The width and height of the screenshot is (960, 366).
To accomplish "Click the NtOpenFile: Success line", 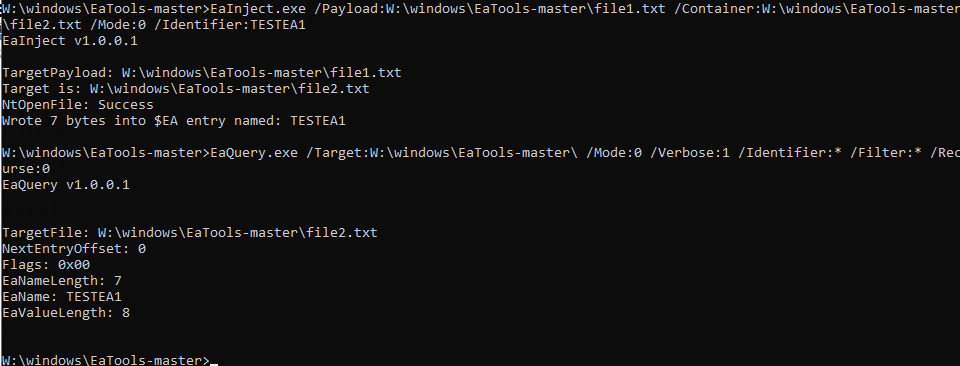I will click(x=78, y=105).
